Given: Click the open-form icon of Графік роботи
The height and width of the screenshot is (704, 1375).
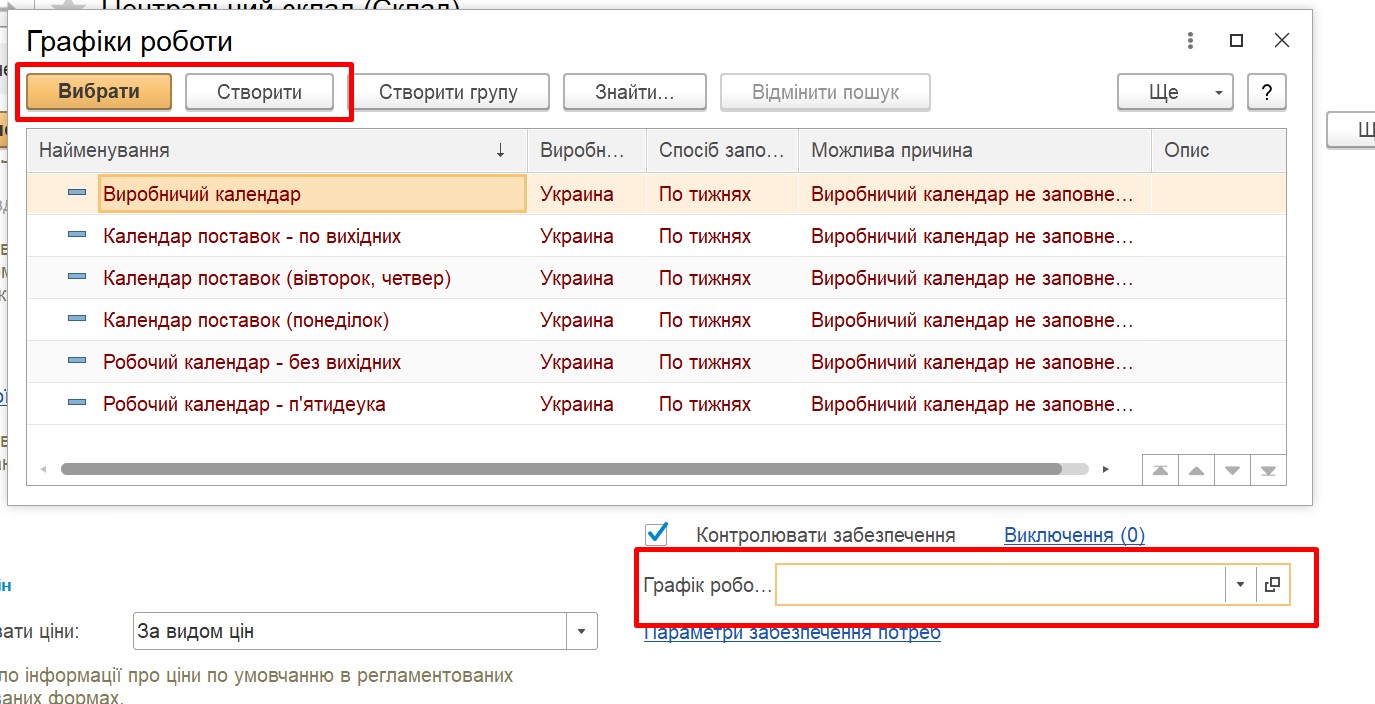Looking at the screenshot, I should click(x=1272, y=585).
